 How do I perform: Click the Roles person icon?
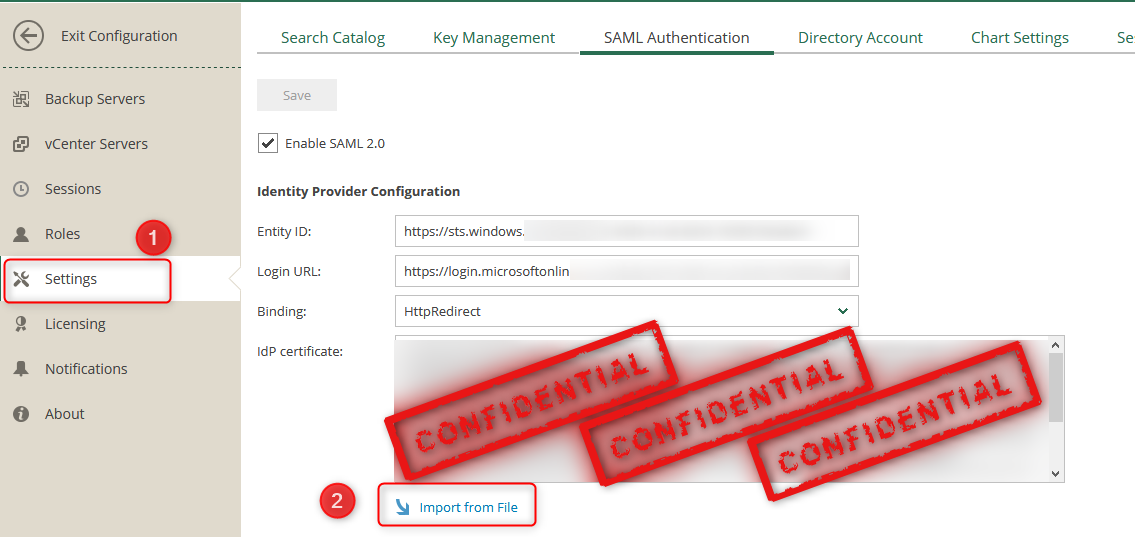(x=21, y=234)
